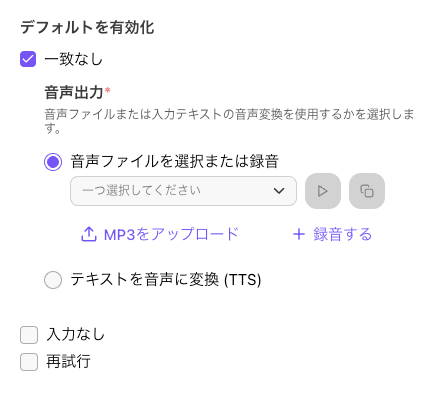
Task: Click the 音声ファイルを選択または録音 label text
Action: coord(175,162)
